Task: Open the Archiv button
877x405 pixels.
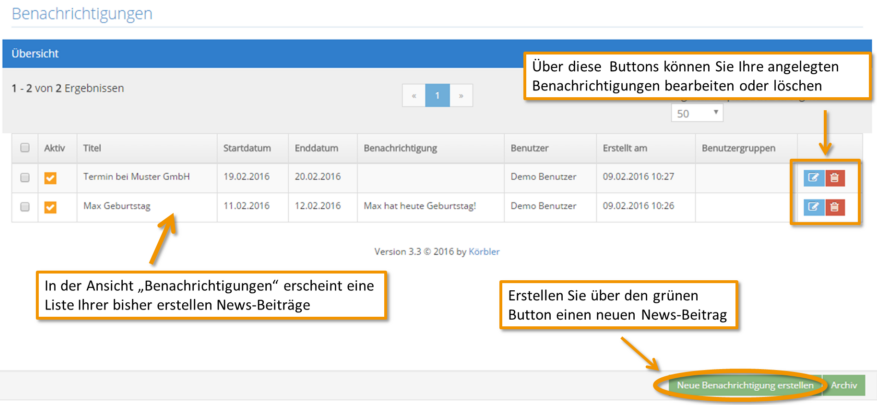Action: coord(844,386)
